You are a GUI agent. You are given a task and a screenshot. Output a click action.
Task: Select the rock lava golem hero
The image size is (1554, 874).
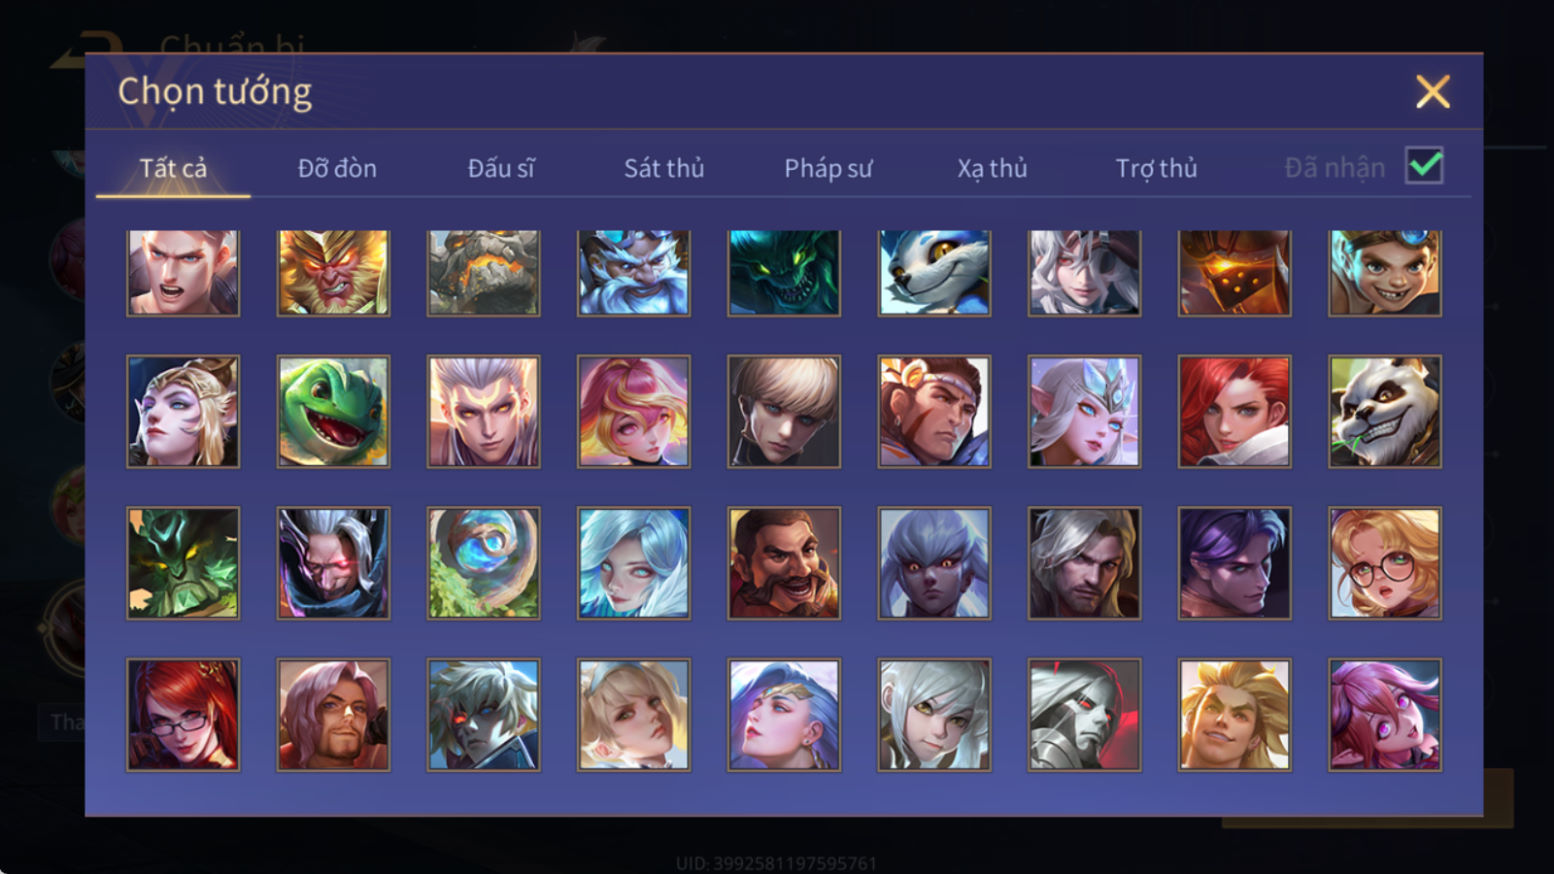click(483, 273)
